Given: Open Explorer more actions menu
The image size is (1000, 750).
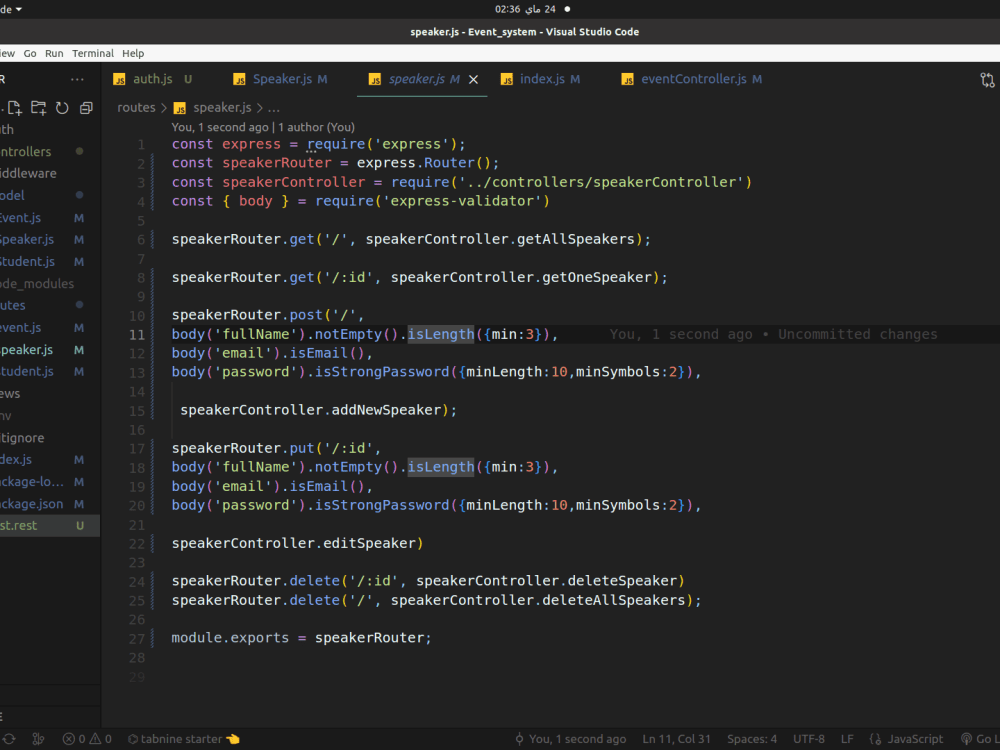Looking at the screenshot, I should coord(77,78).
